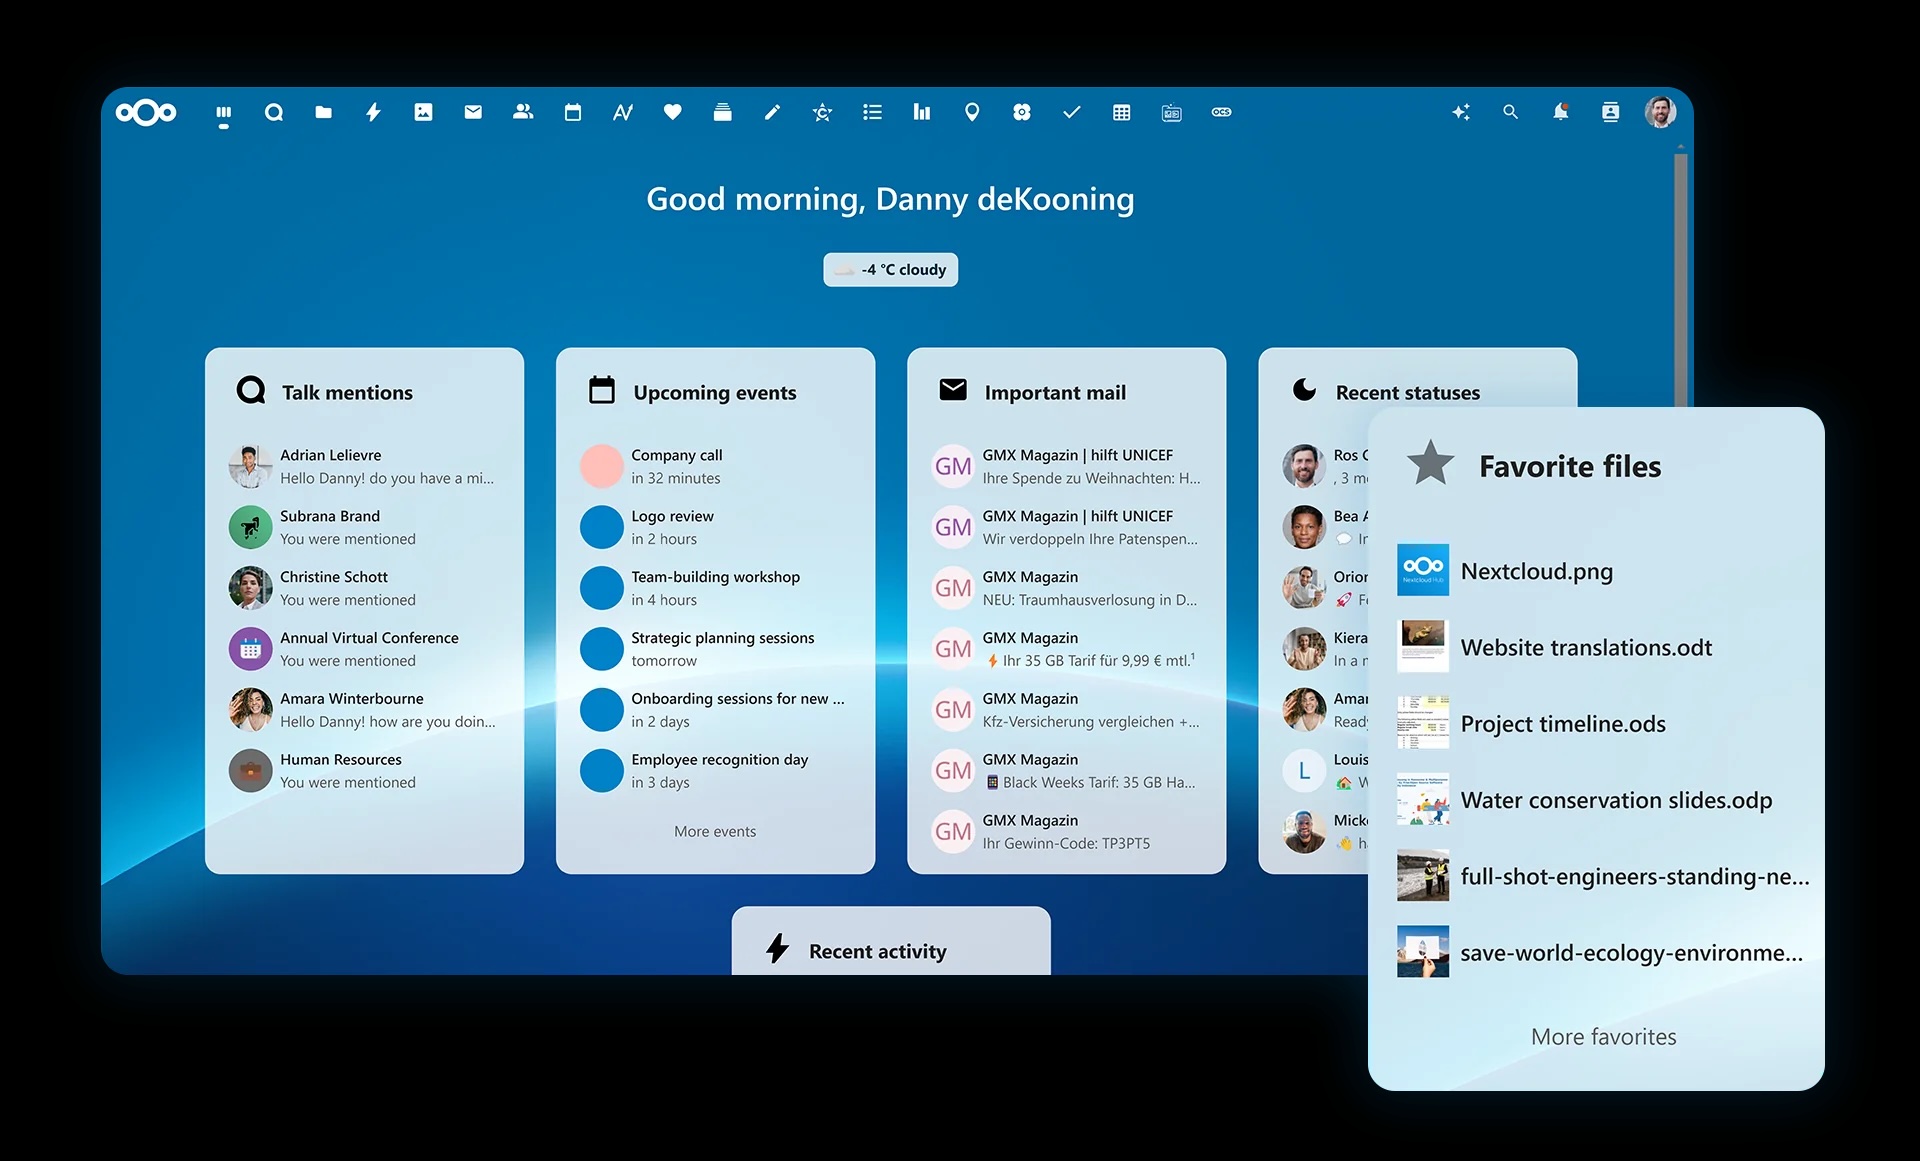This screenshot has width=1920, height=1161.
Task: Open Website translations.odt favorite
Action: [x=1603, y=647]
